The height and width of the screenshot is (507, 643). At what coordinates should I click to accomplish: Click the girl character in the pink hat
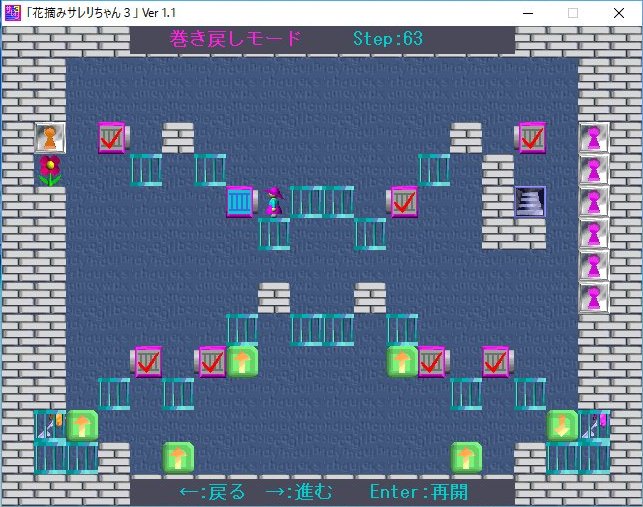click(273, 201)
